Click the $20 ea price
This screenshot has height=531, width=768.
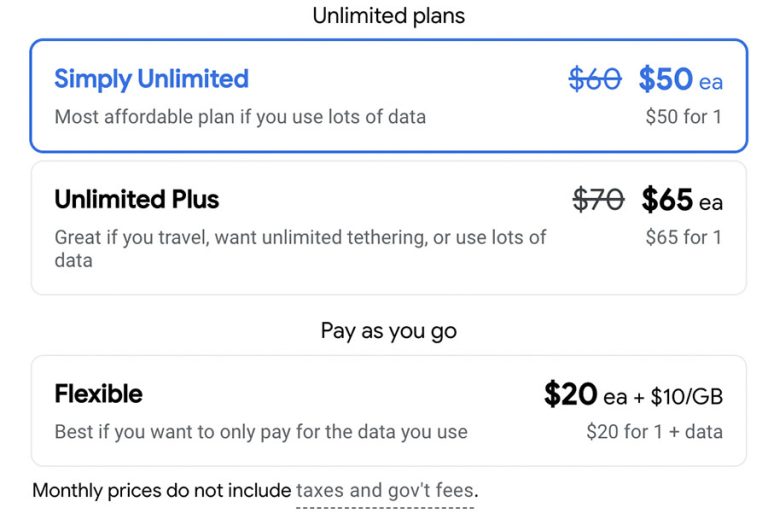coord(584,395)
